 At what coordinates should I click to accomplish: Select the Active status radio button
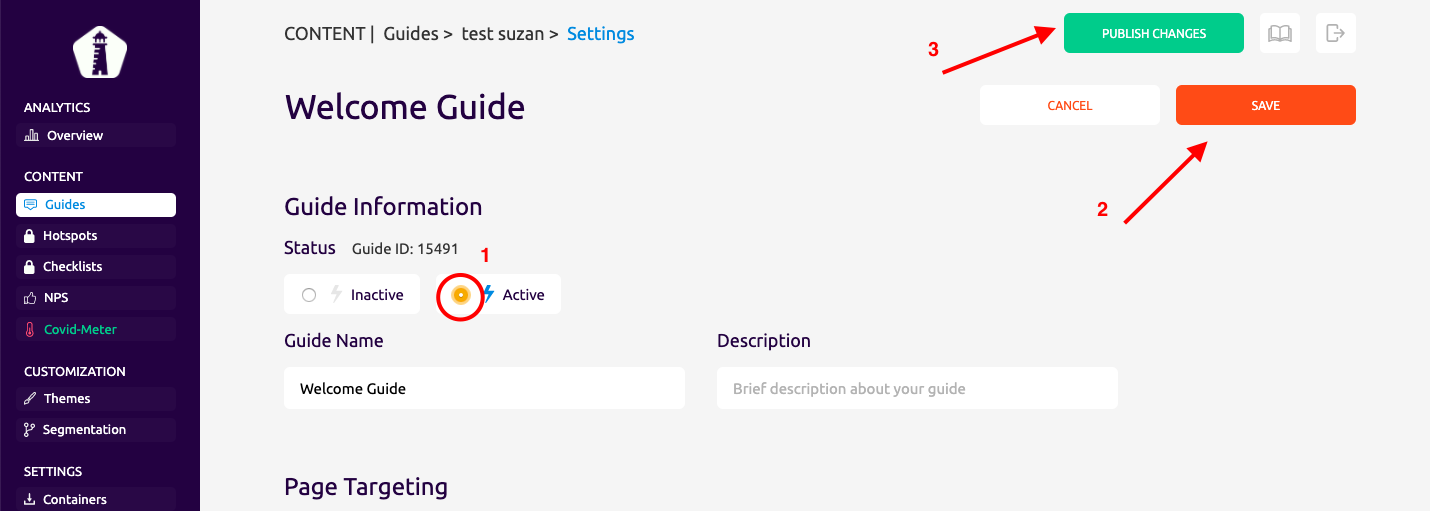pos(460,295)
